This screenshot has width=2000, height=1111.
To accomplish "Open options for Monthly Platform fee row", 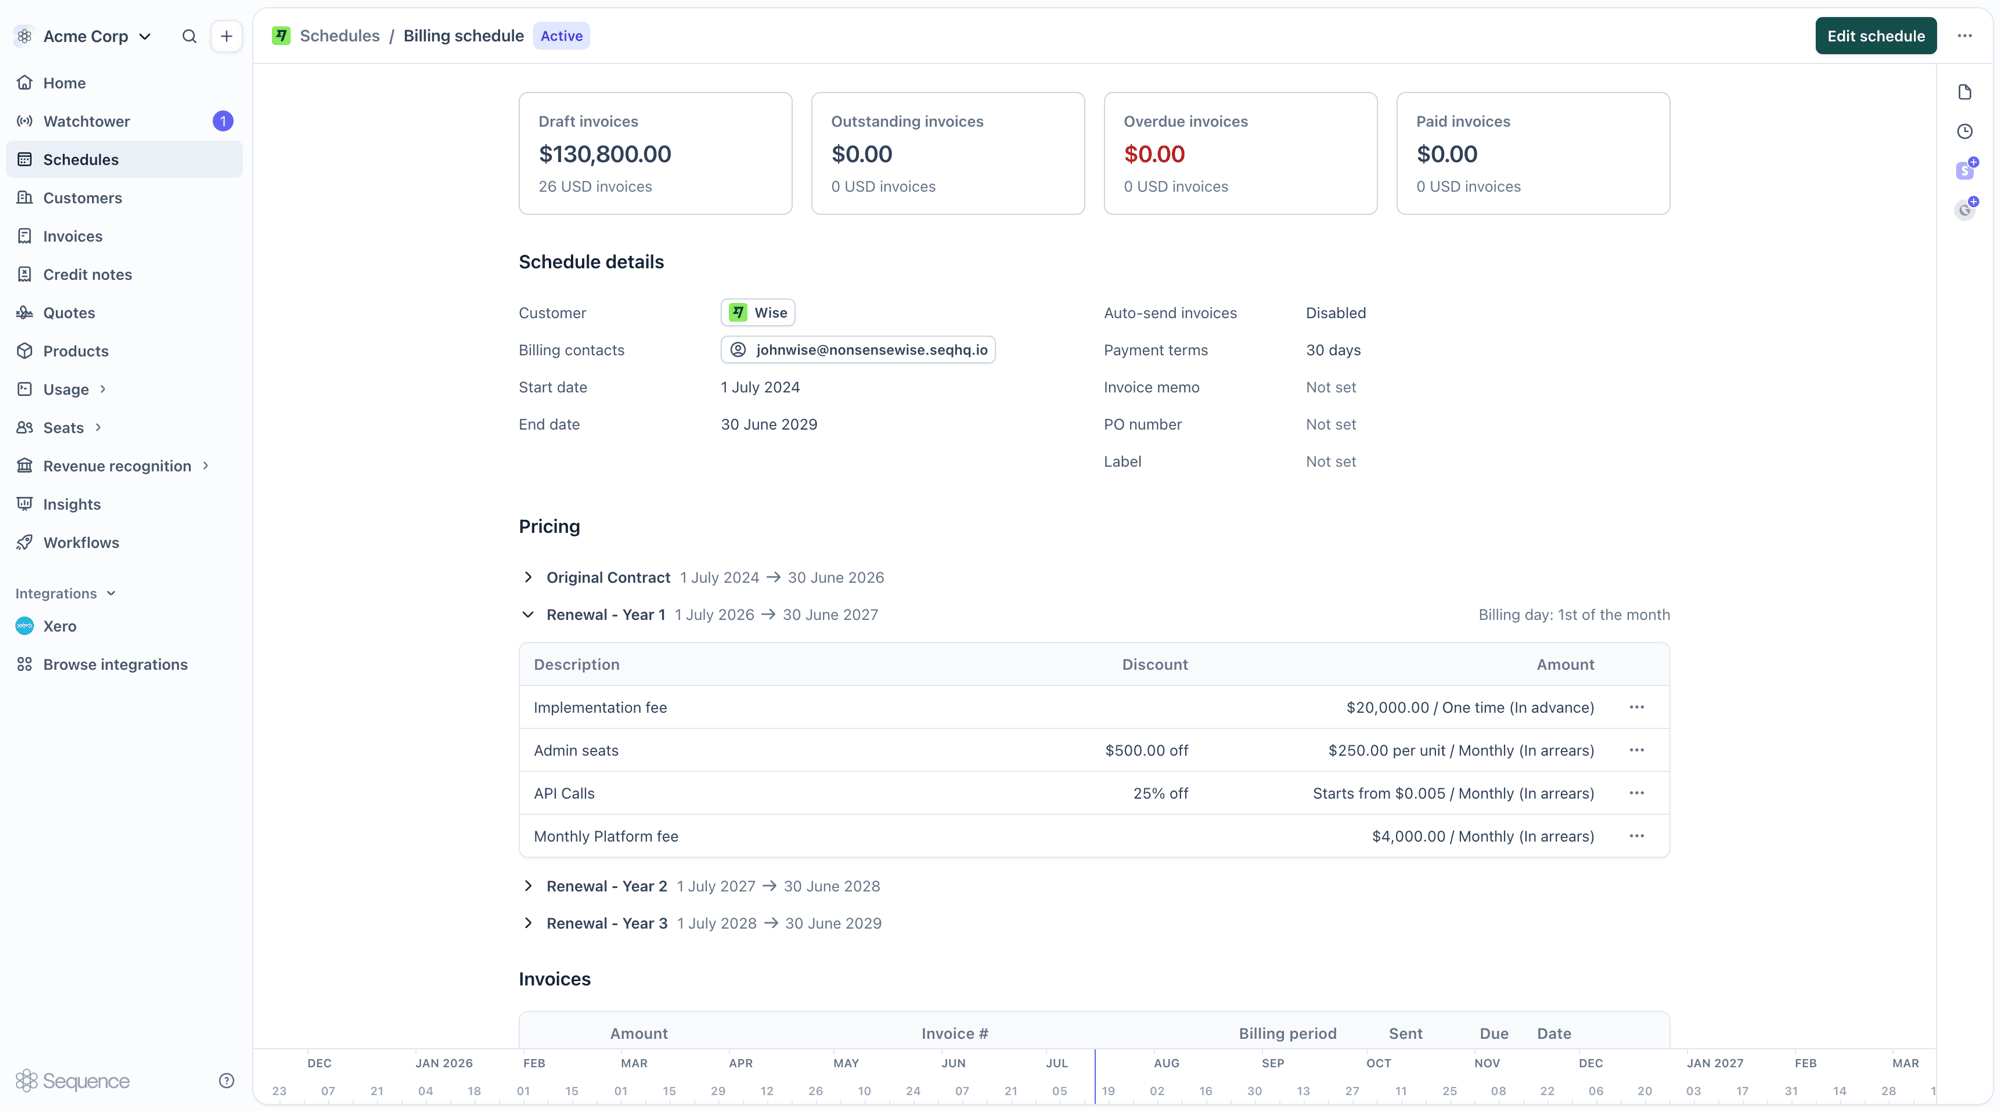I will [1637, 837].
